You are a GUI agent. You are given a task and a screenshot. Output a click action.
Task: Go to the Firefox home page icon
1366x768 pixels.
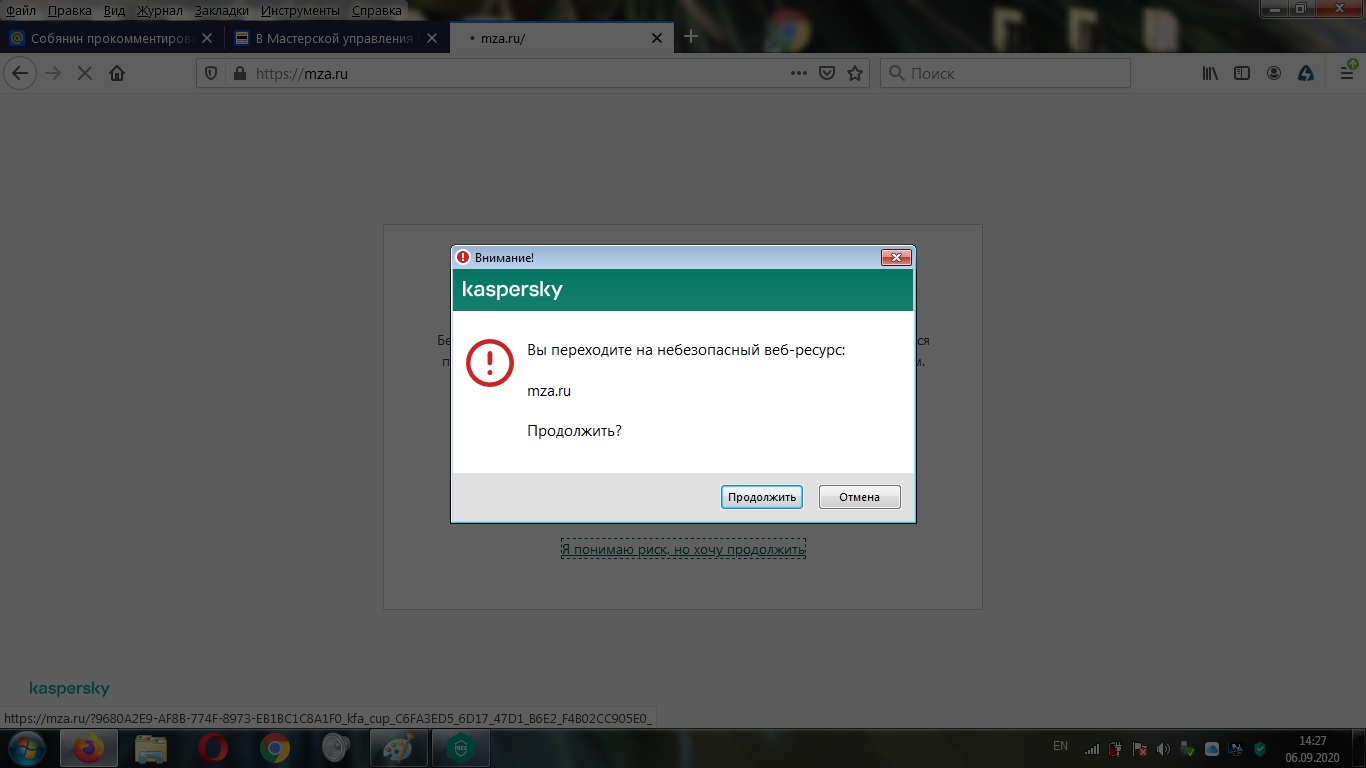point(117,73)
